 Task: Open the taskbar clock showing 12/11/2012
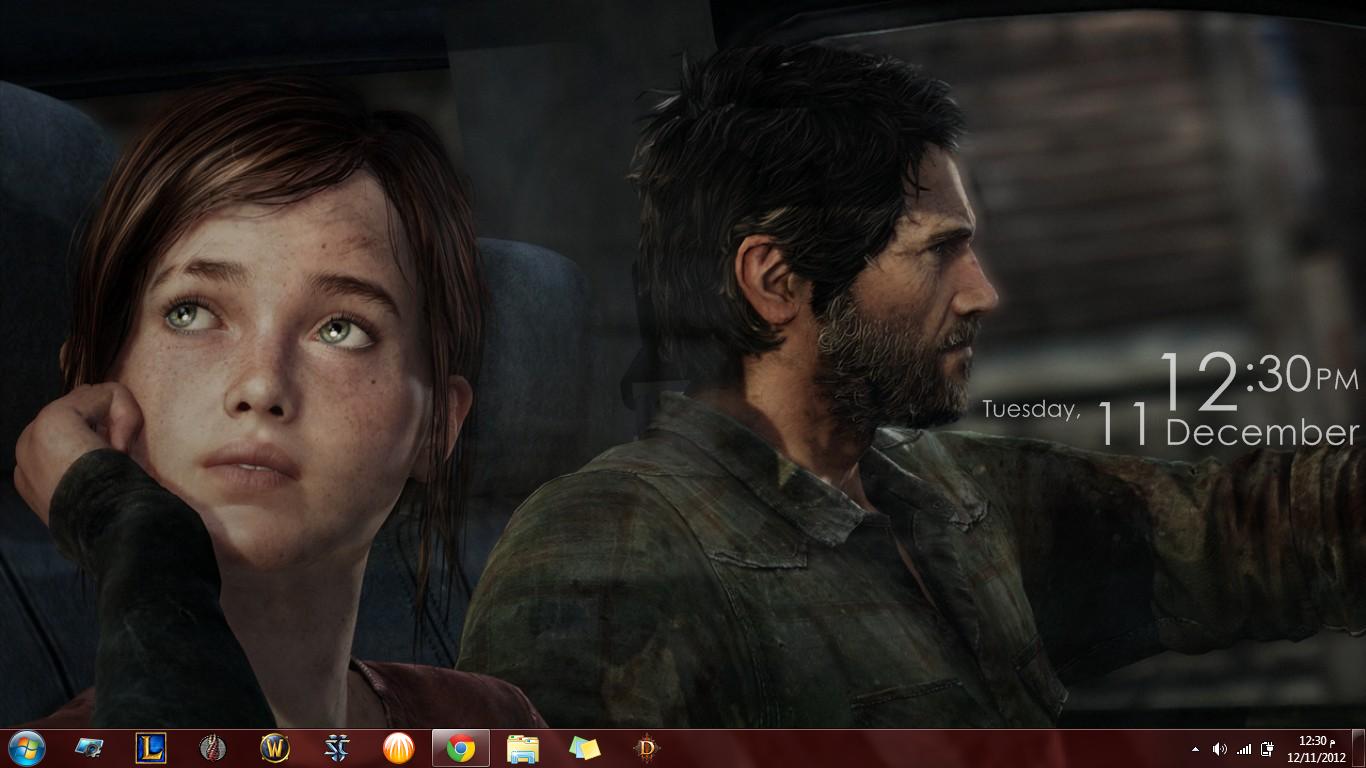click(1315, 748)
